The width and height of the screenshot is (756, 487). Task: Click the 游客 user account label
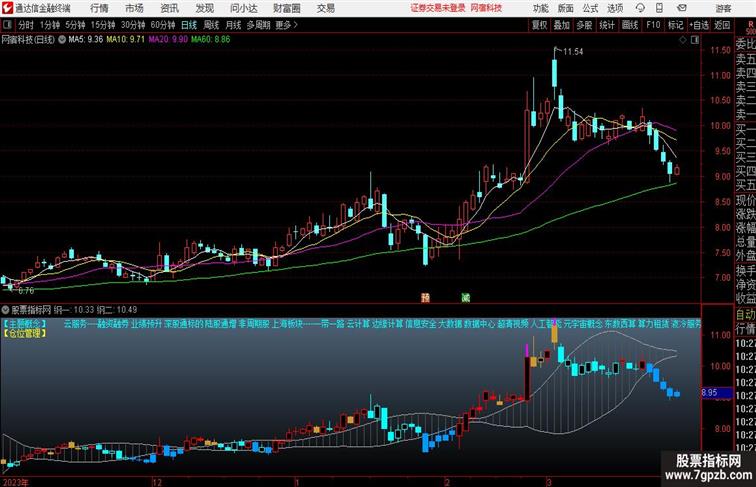coord(723,8)
